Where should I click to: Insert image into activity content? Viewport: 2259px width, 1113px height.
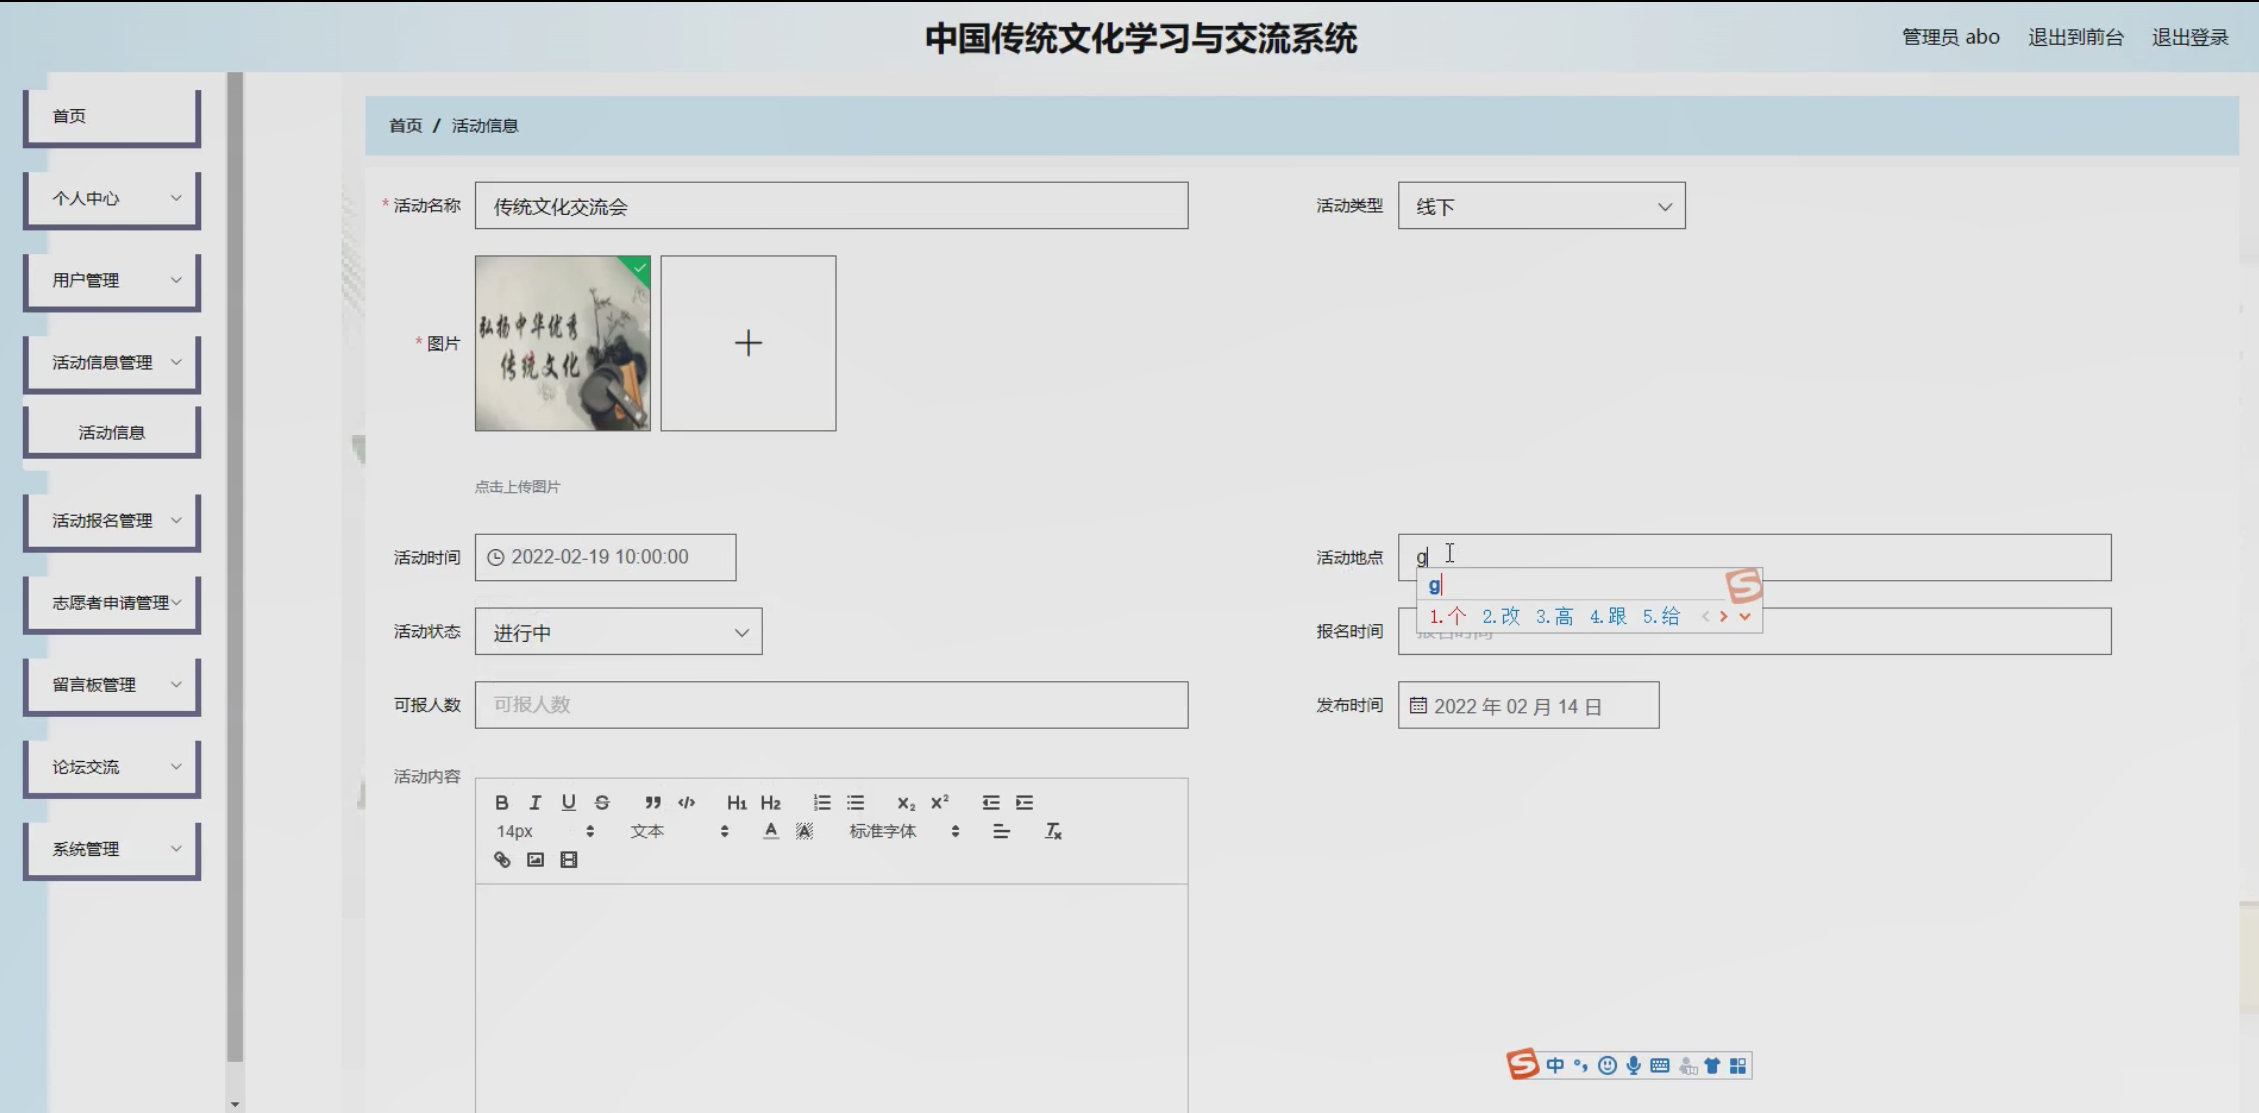[x=536, y=860]
